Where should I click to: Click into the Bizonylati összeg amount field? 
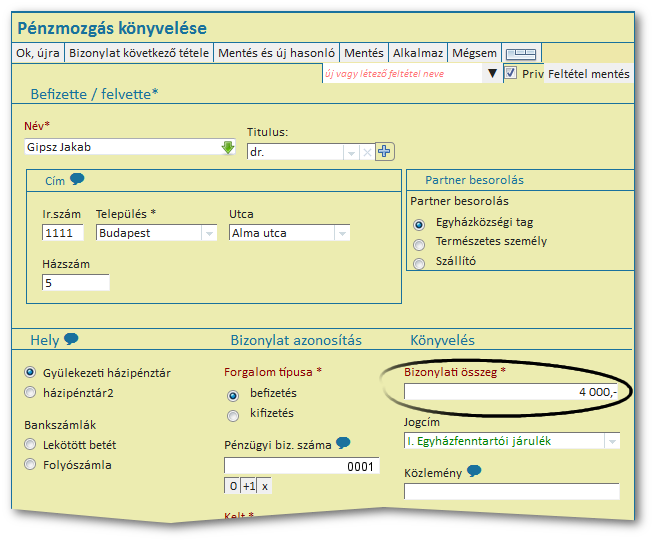click(510, 392)
